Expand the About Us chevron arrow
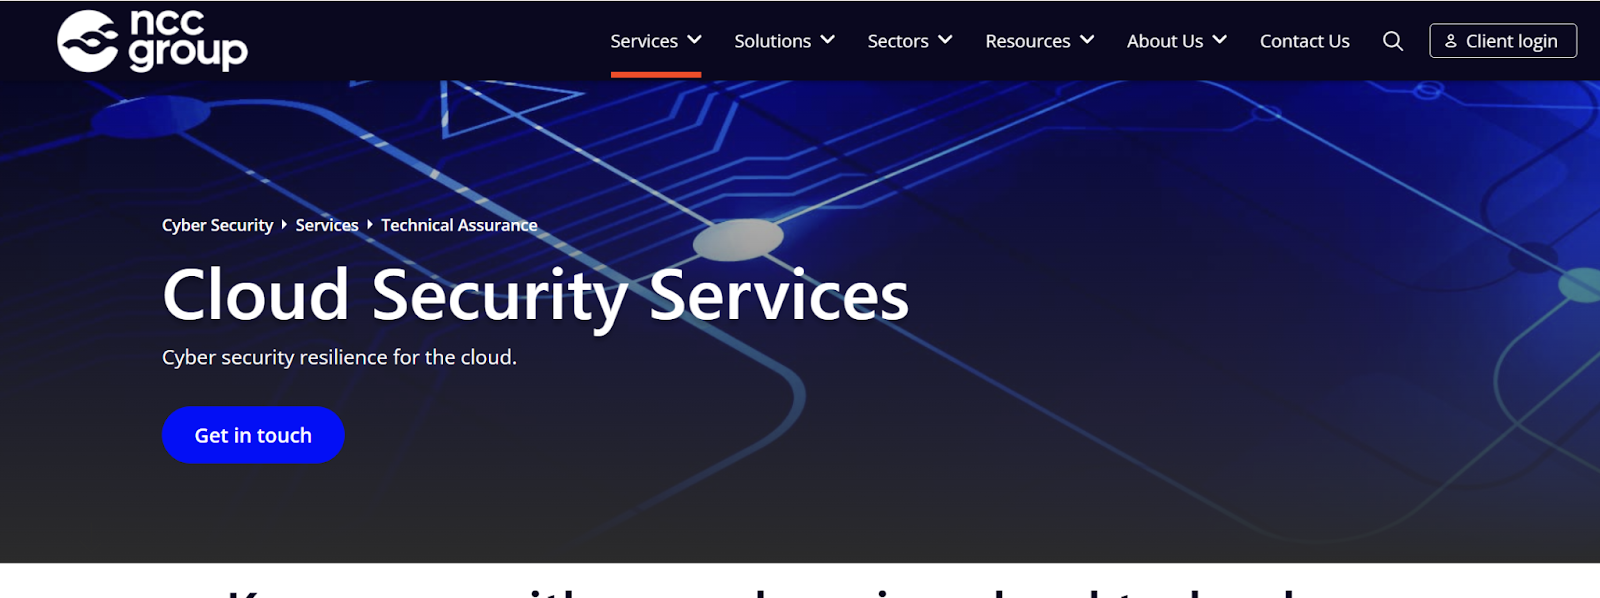1600x598 pixels. (1220, 40)
